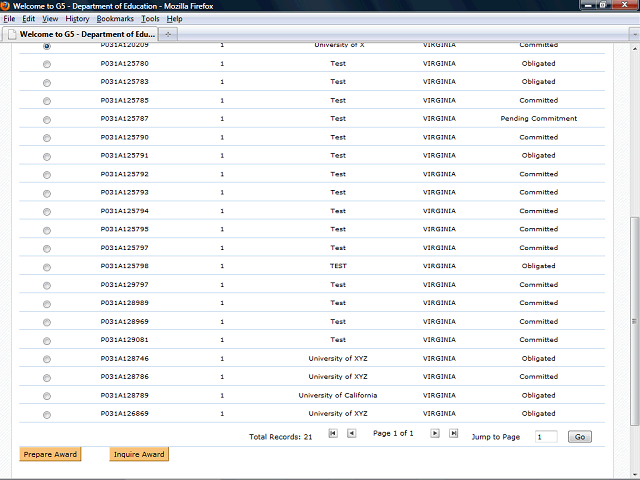Open the Bookmarks menu

point(115,19)
